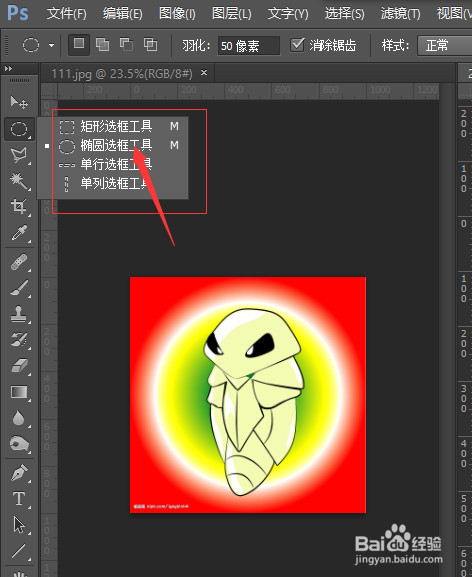Select the Blur tool
472x577 pixels.
tap(19, 418)
